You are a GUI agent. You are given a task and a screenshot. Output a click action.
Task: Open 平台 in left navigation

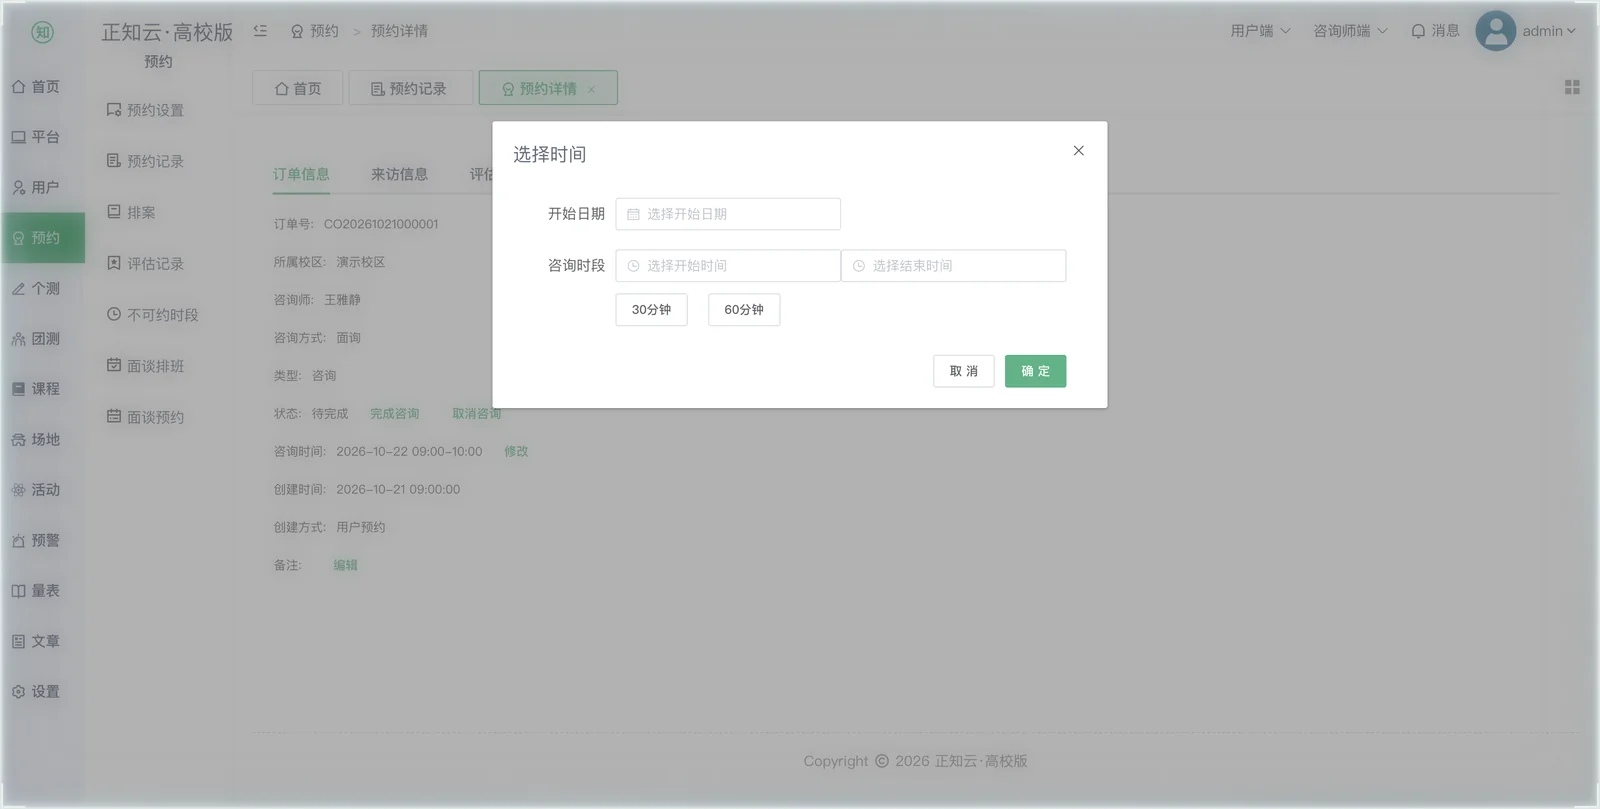[x=36, y=137]
